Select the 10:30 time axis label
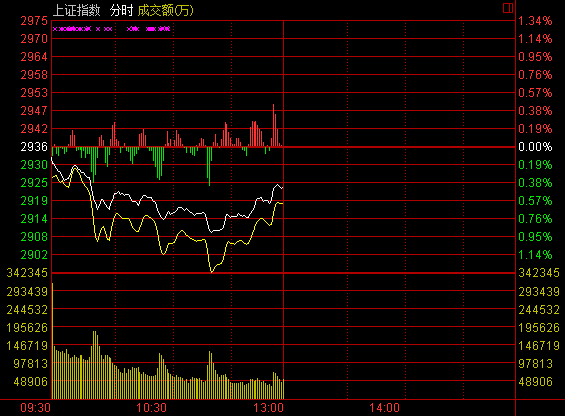This screenshot has height=416, width=565. click(151, 408)
